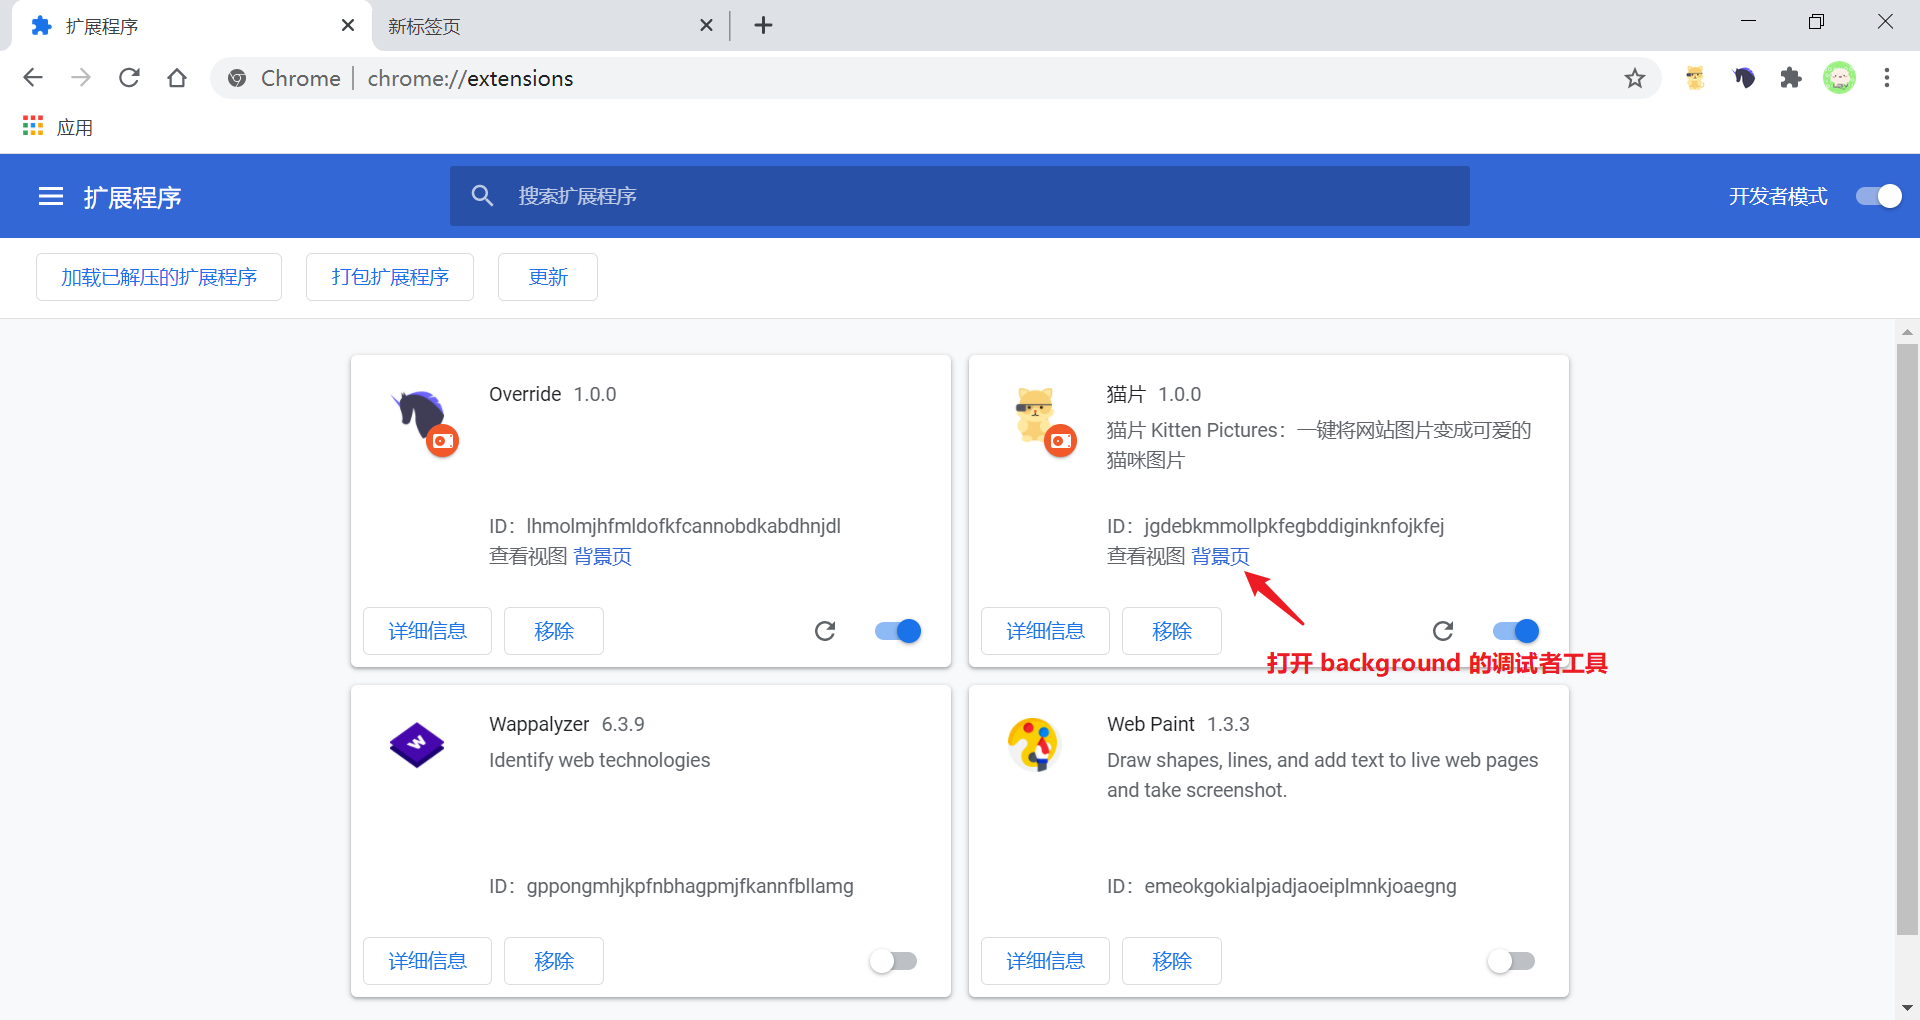Close the 新标签页 tab
The width and height of the screenshot is (1920, 1020).
tap(706, 25)
